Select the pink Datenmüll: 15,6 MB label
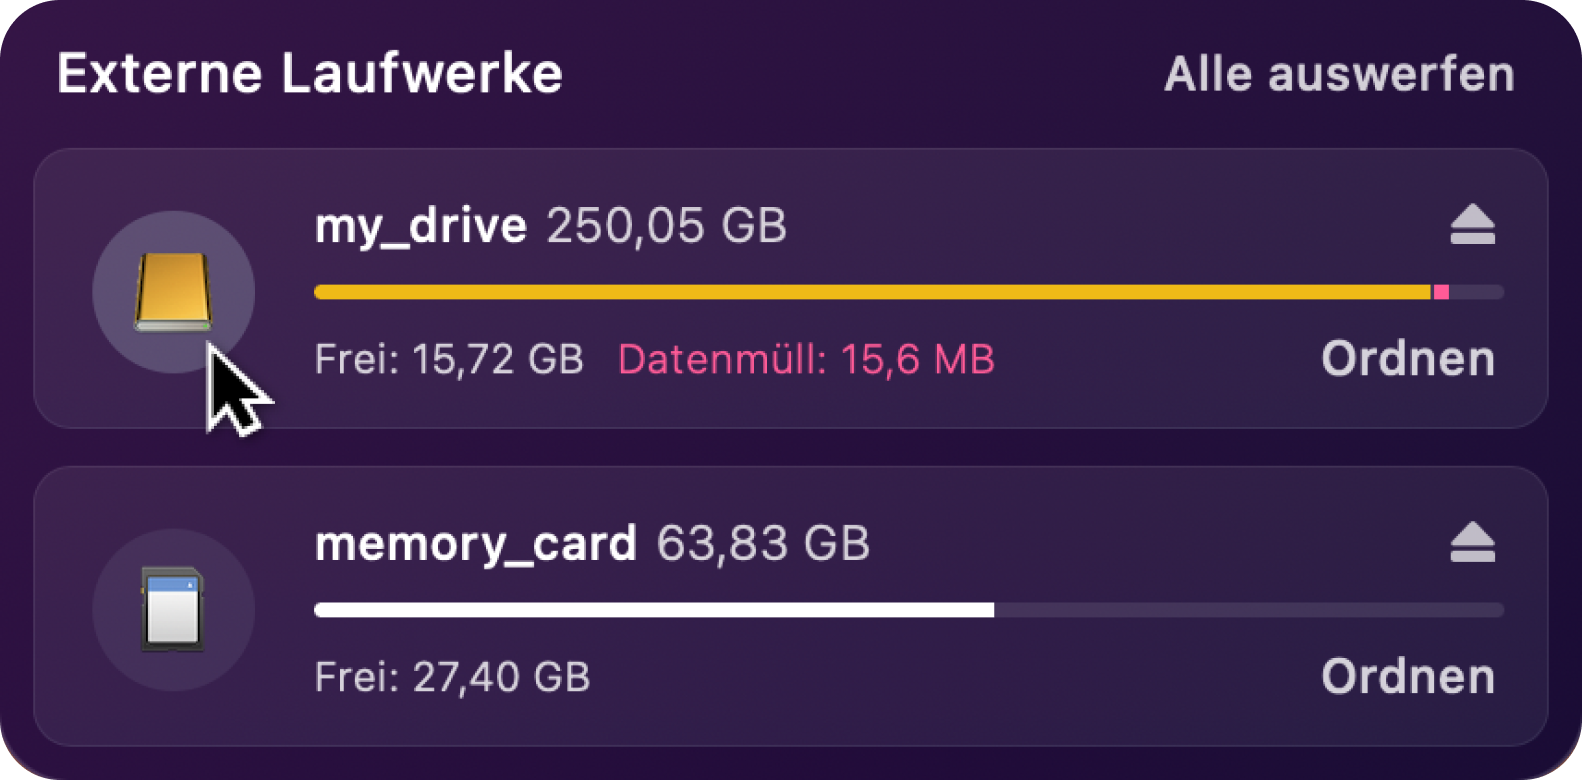The width and height of the screenshot is (1582, 780). pos(806,359)
